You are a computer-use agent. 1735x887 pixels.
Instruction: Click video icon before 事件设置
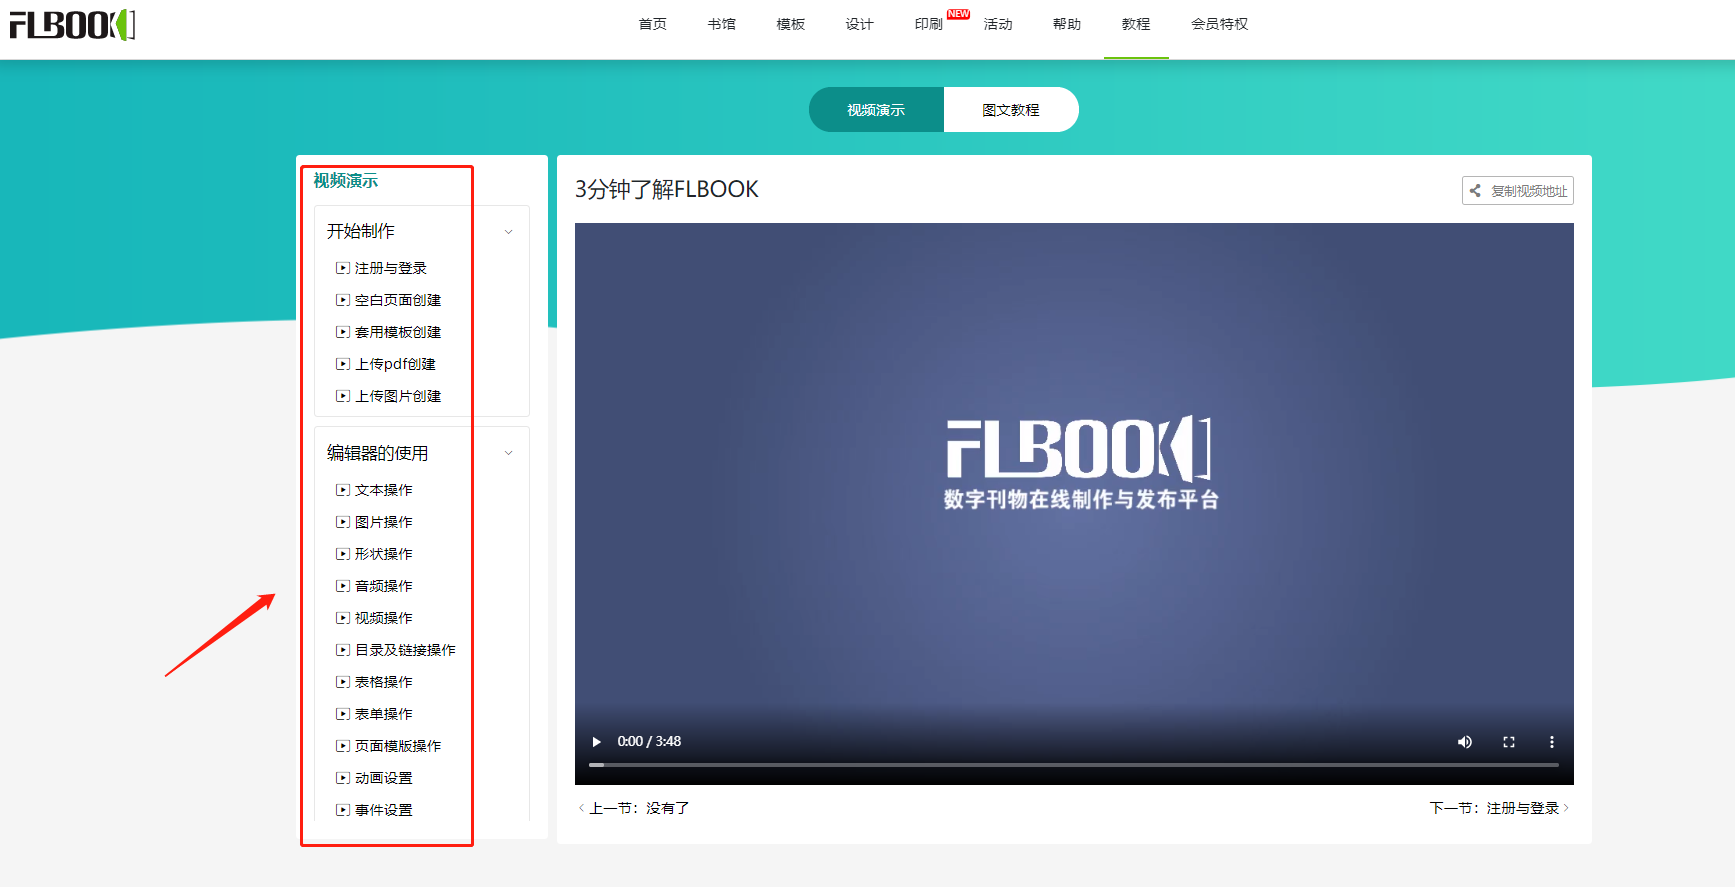[x=343, y=810]
